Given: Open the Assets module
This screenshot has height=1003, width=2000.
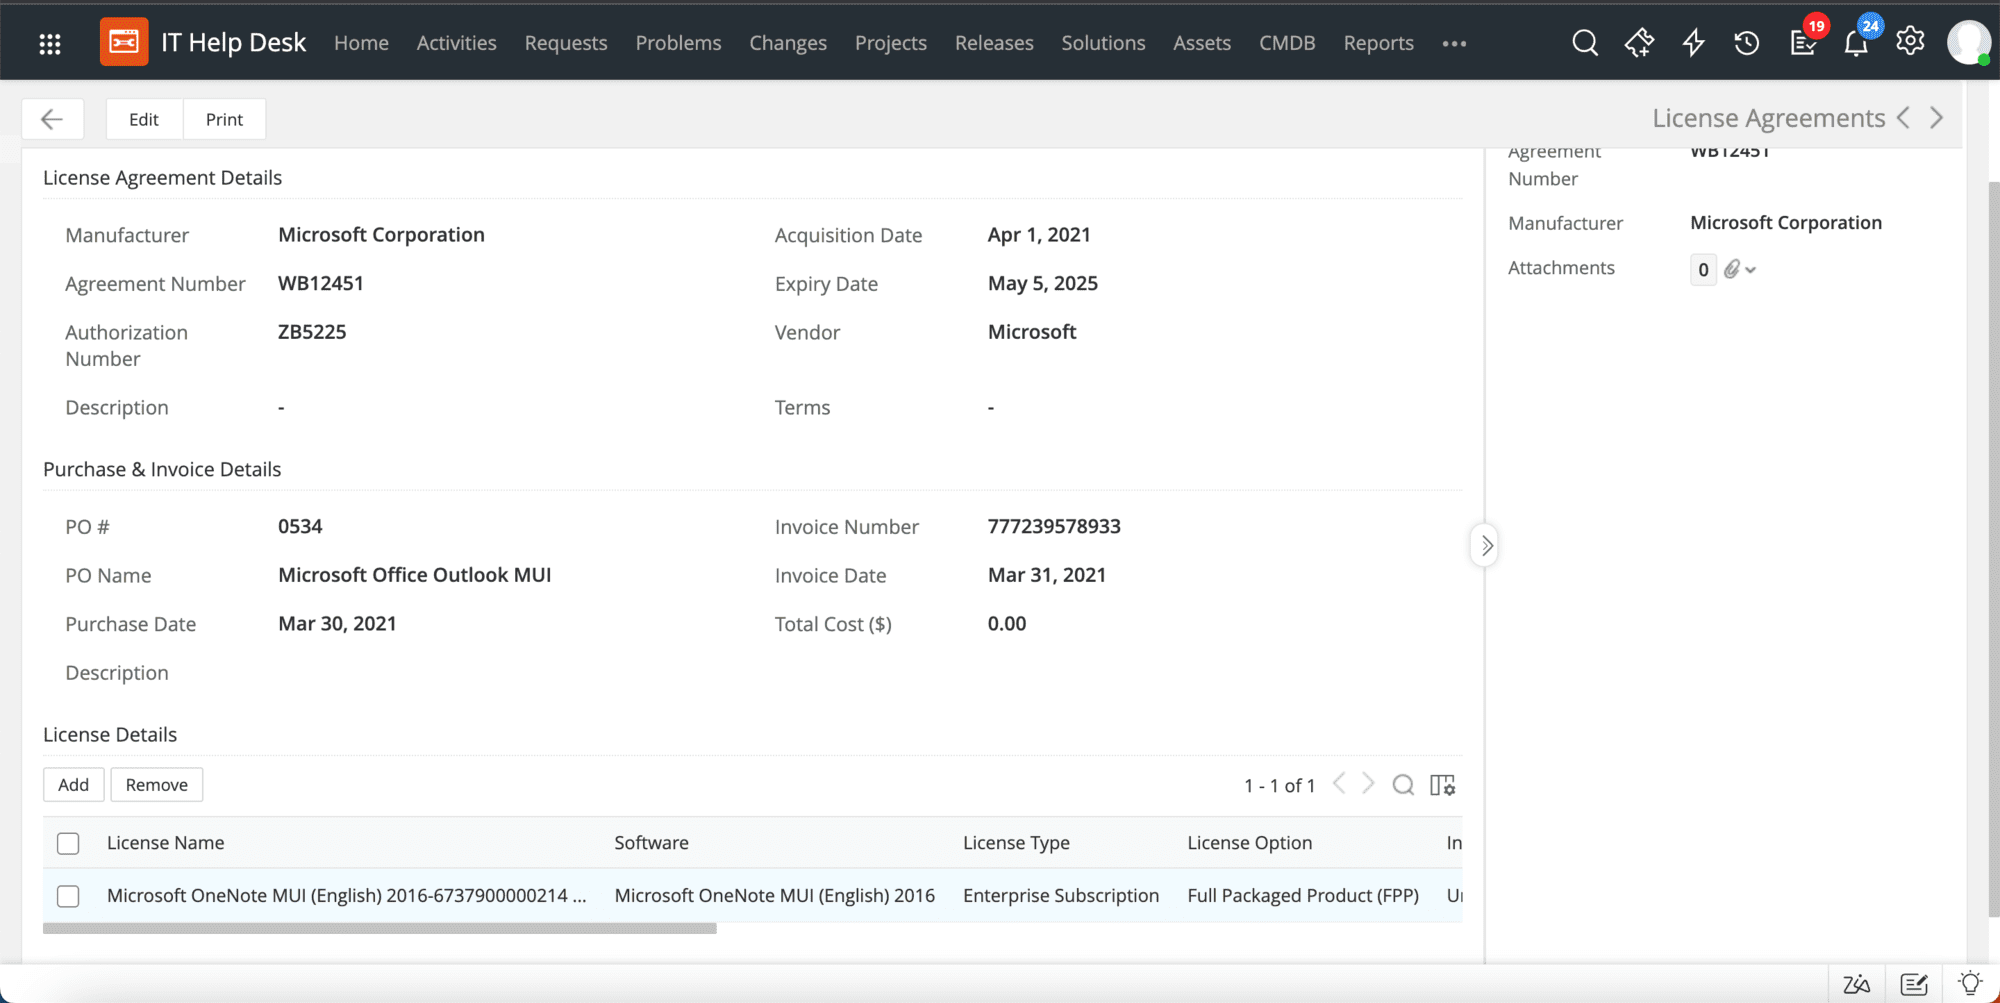Looking at the screenshot, I should coord(1202,43).
